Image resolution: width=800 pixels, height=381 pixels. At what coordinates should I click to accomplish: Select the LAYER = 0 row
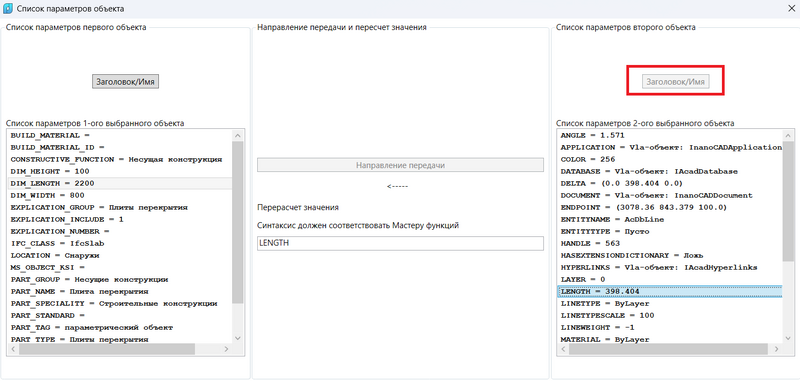point(669,280)
